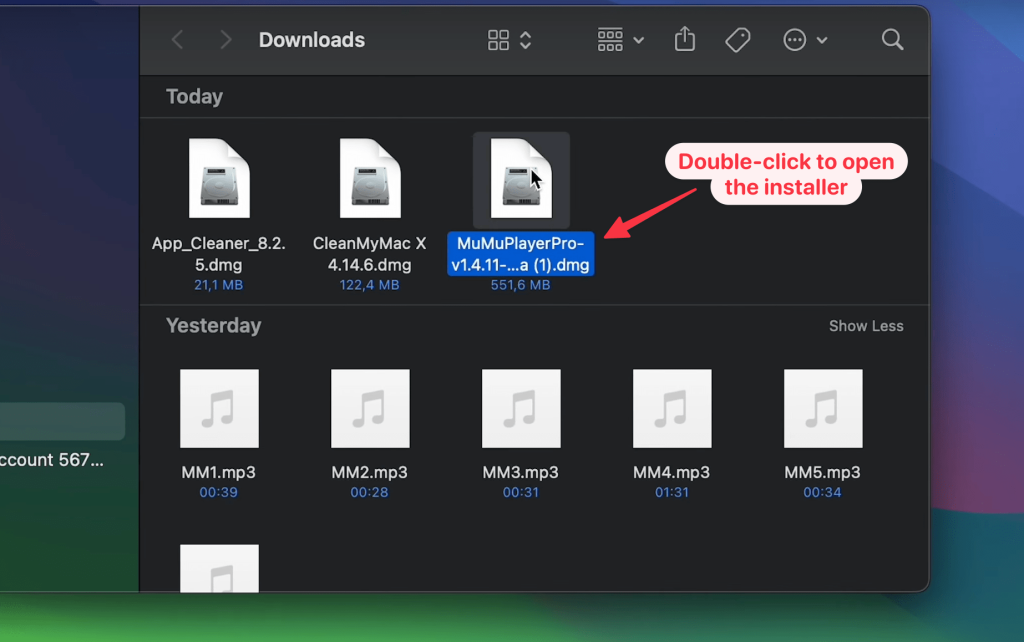Select the CleanMyMac X 4.14.6.dmg file icon
Image resolution: width=1024 pixels, height=642 pixels.
click(x=369, y=179)
